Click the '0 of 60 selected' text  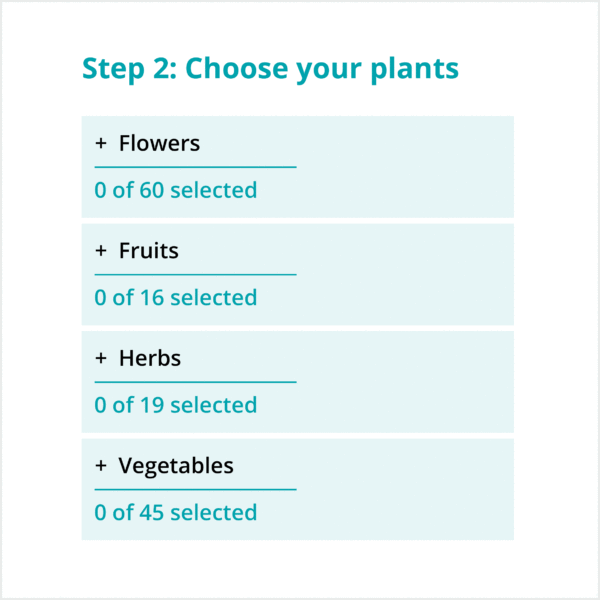tap(176, 190)
